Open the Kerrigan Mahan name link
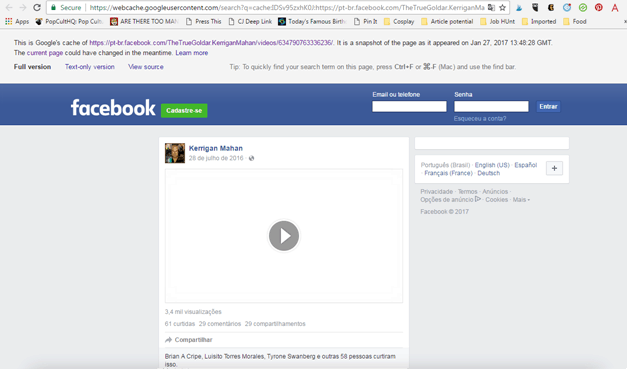627x369 pixels. coord(216,148)
